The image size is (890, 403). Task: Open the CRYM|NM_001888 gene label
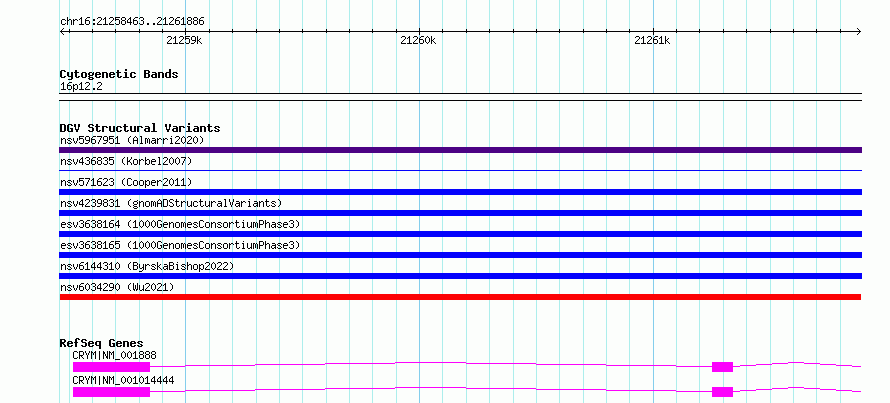(115, 356)
